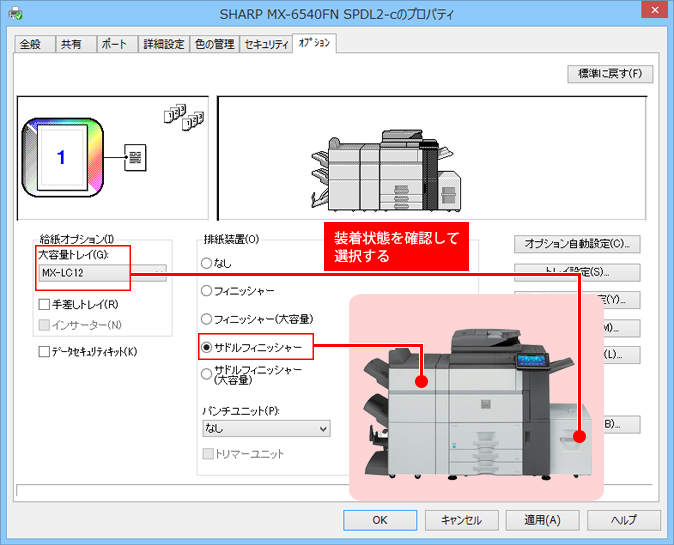Click the printer icon in the title bar
Viewport: 674px width, 545px height.
point(13,15)
